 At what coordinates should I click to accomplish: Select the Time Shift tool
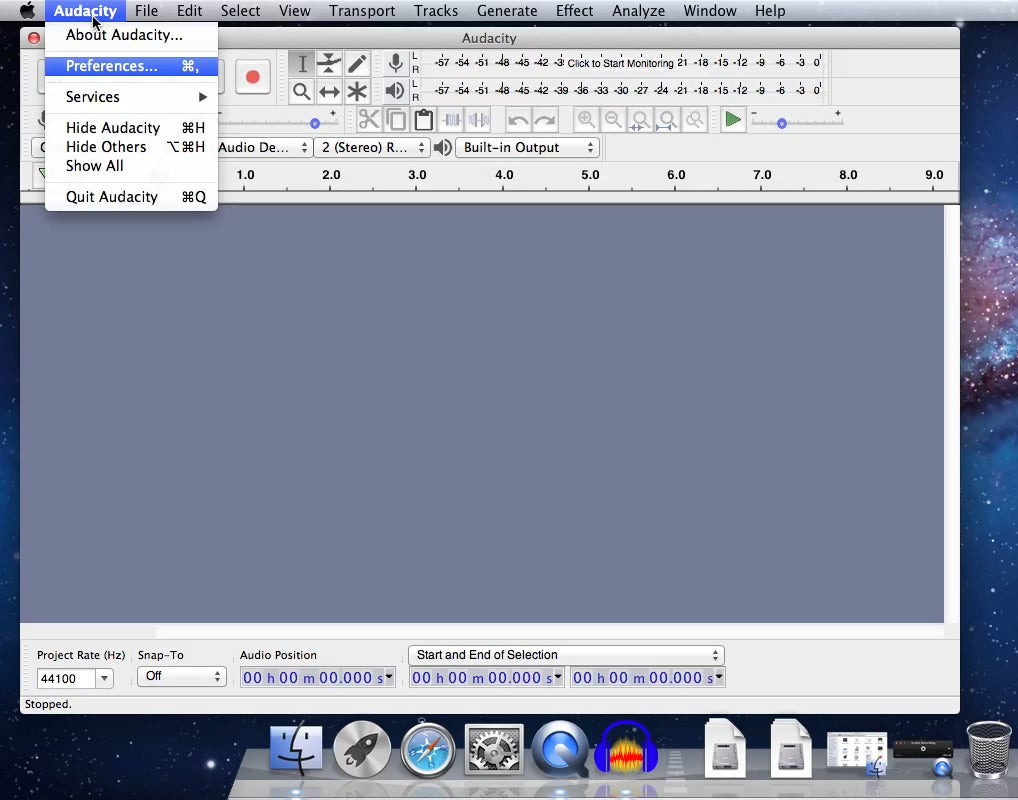(x=329, y=92)
